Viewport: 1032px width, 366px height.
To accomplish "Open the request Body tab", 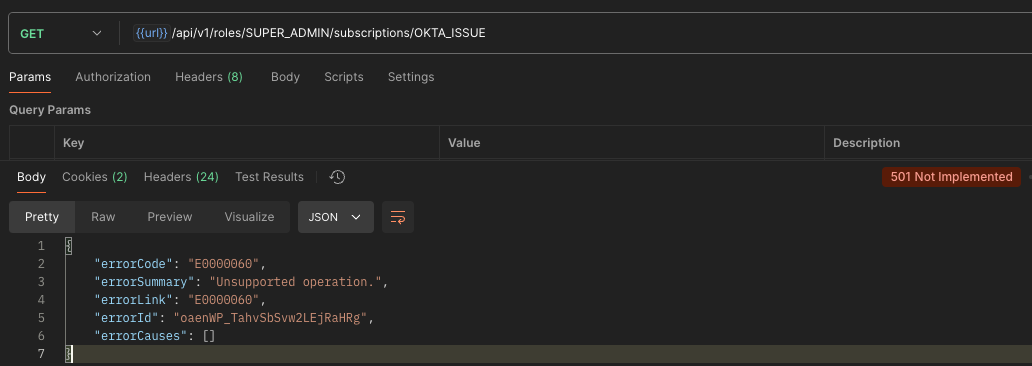I will pyautogui.click(x=285, y=77).
